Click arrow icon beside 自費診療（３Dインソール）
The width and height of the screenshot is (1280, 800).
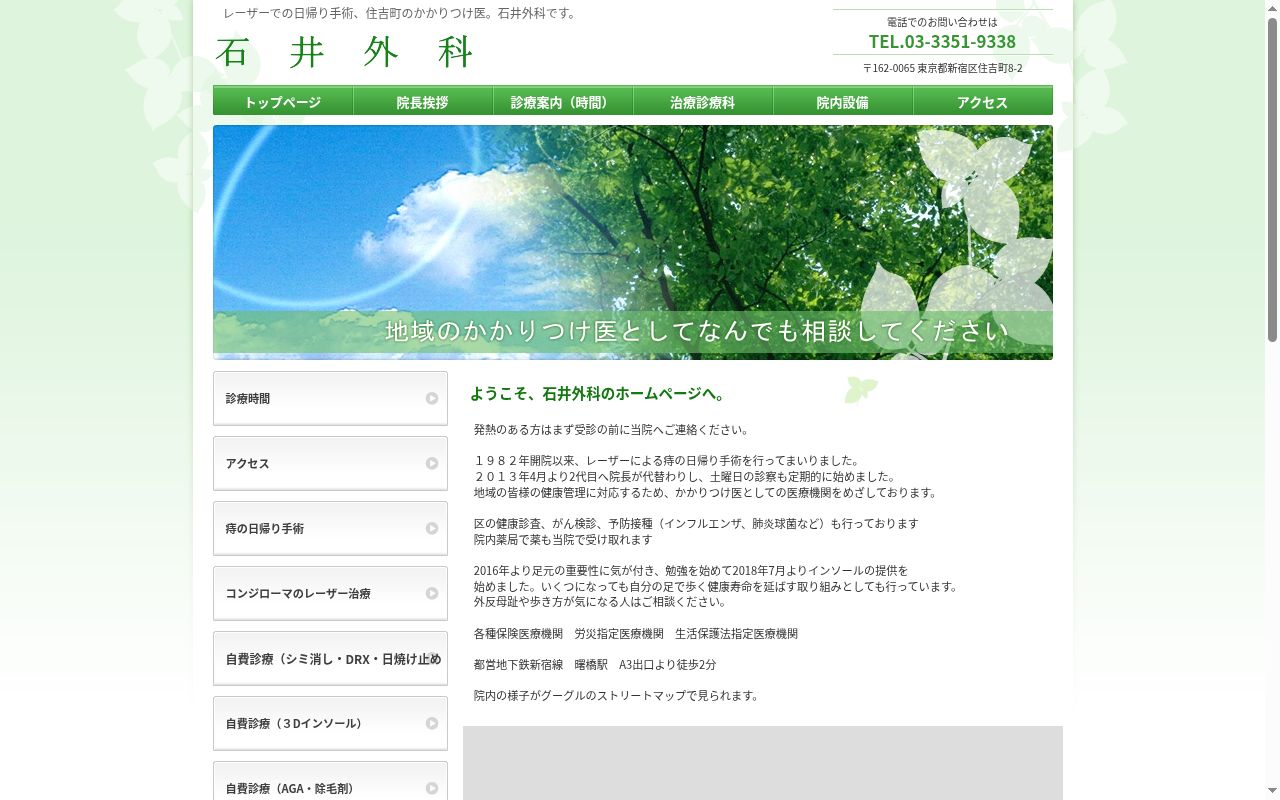click(432, 723)
